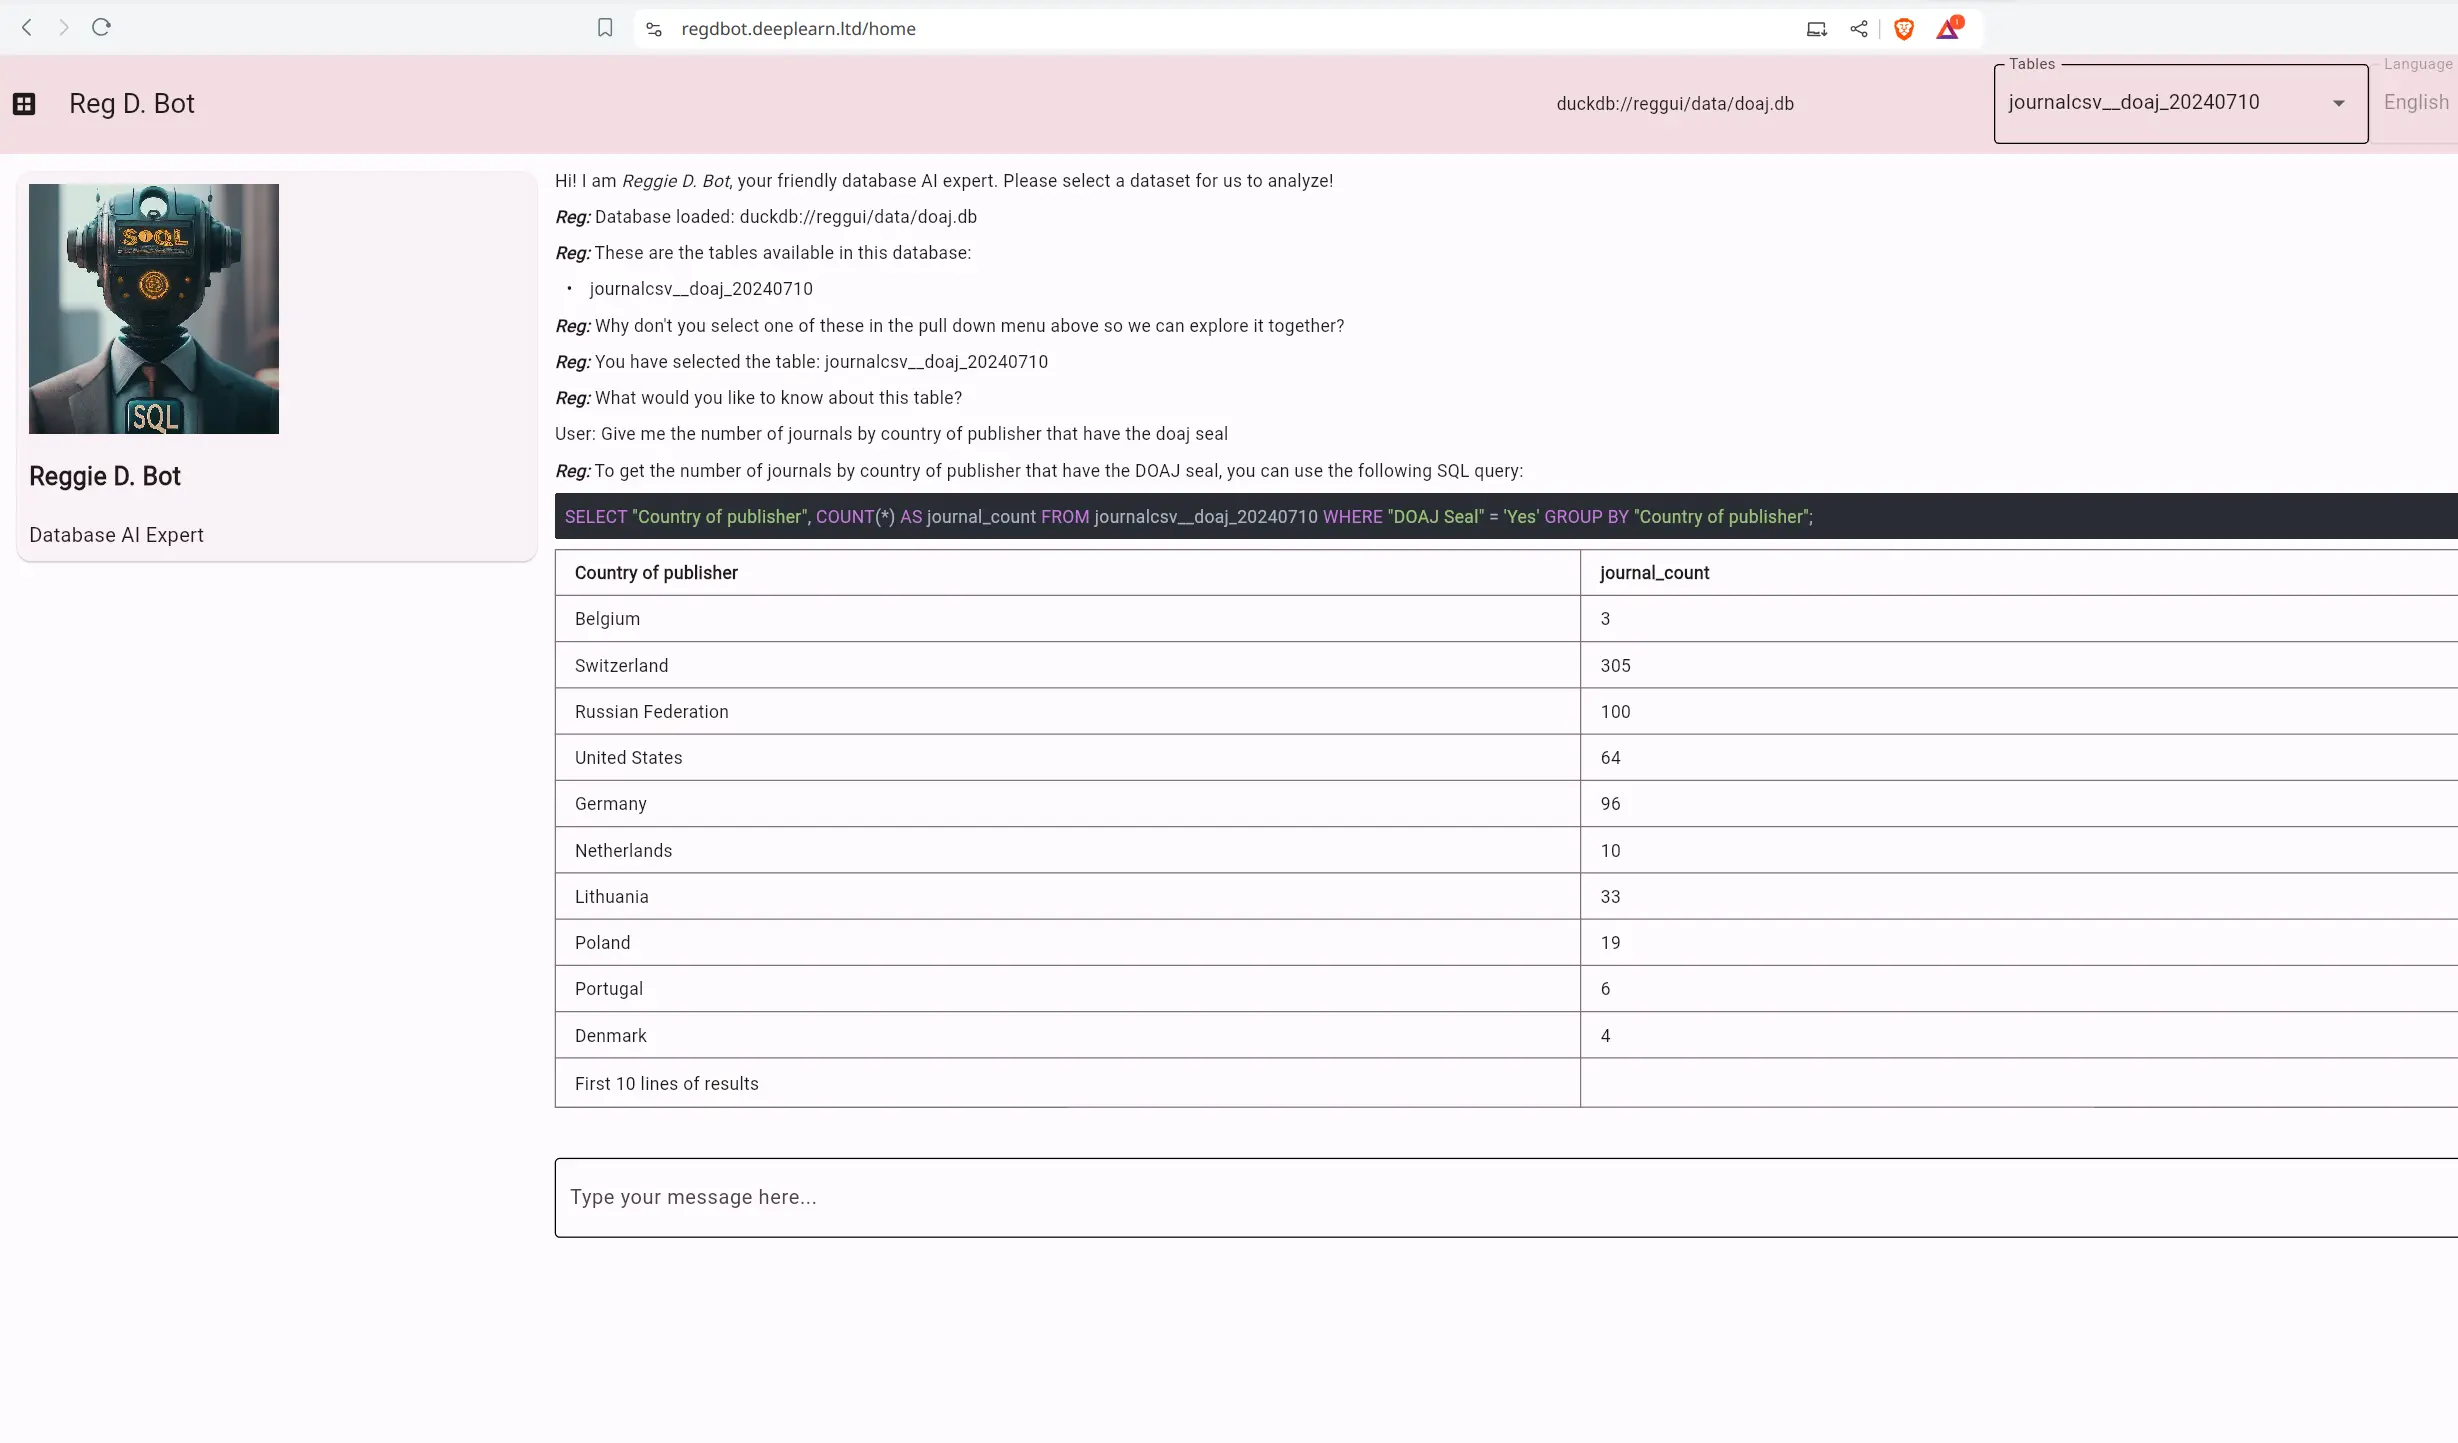Click the browser reload page icon
This screenshot has width=2458, height=1443.
(x=101, y=27)
